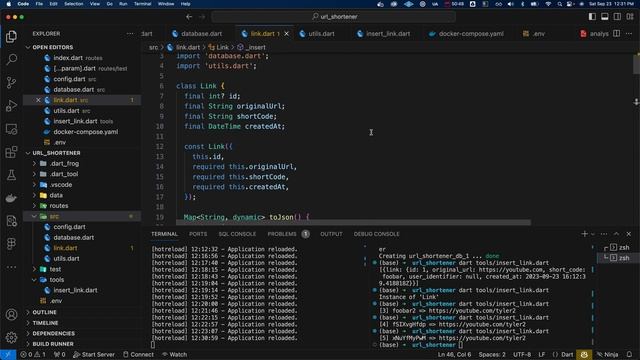Open additional views ellipsis in activity bar
The height and width of the screenshot is (360, 640).
click(11, 267)
